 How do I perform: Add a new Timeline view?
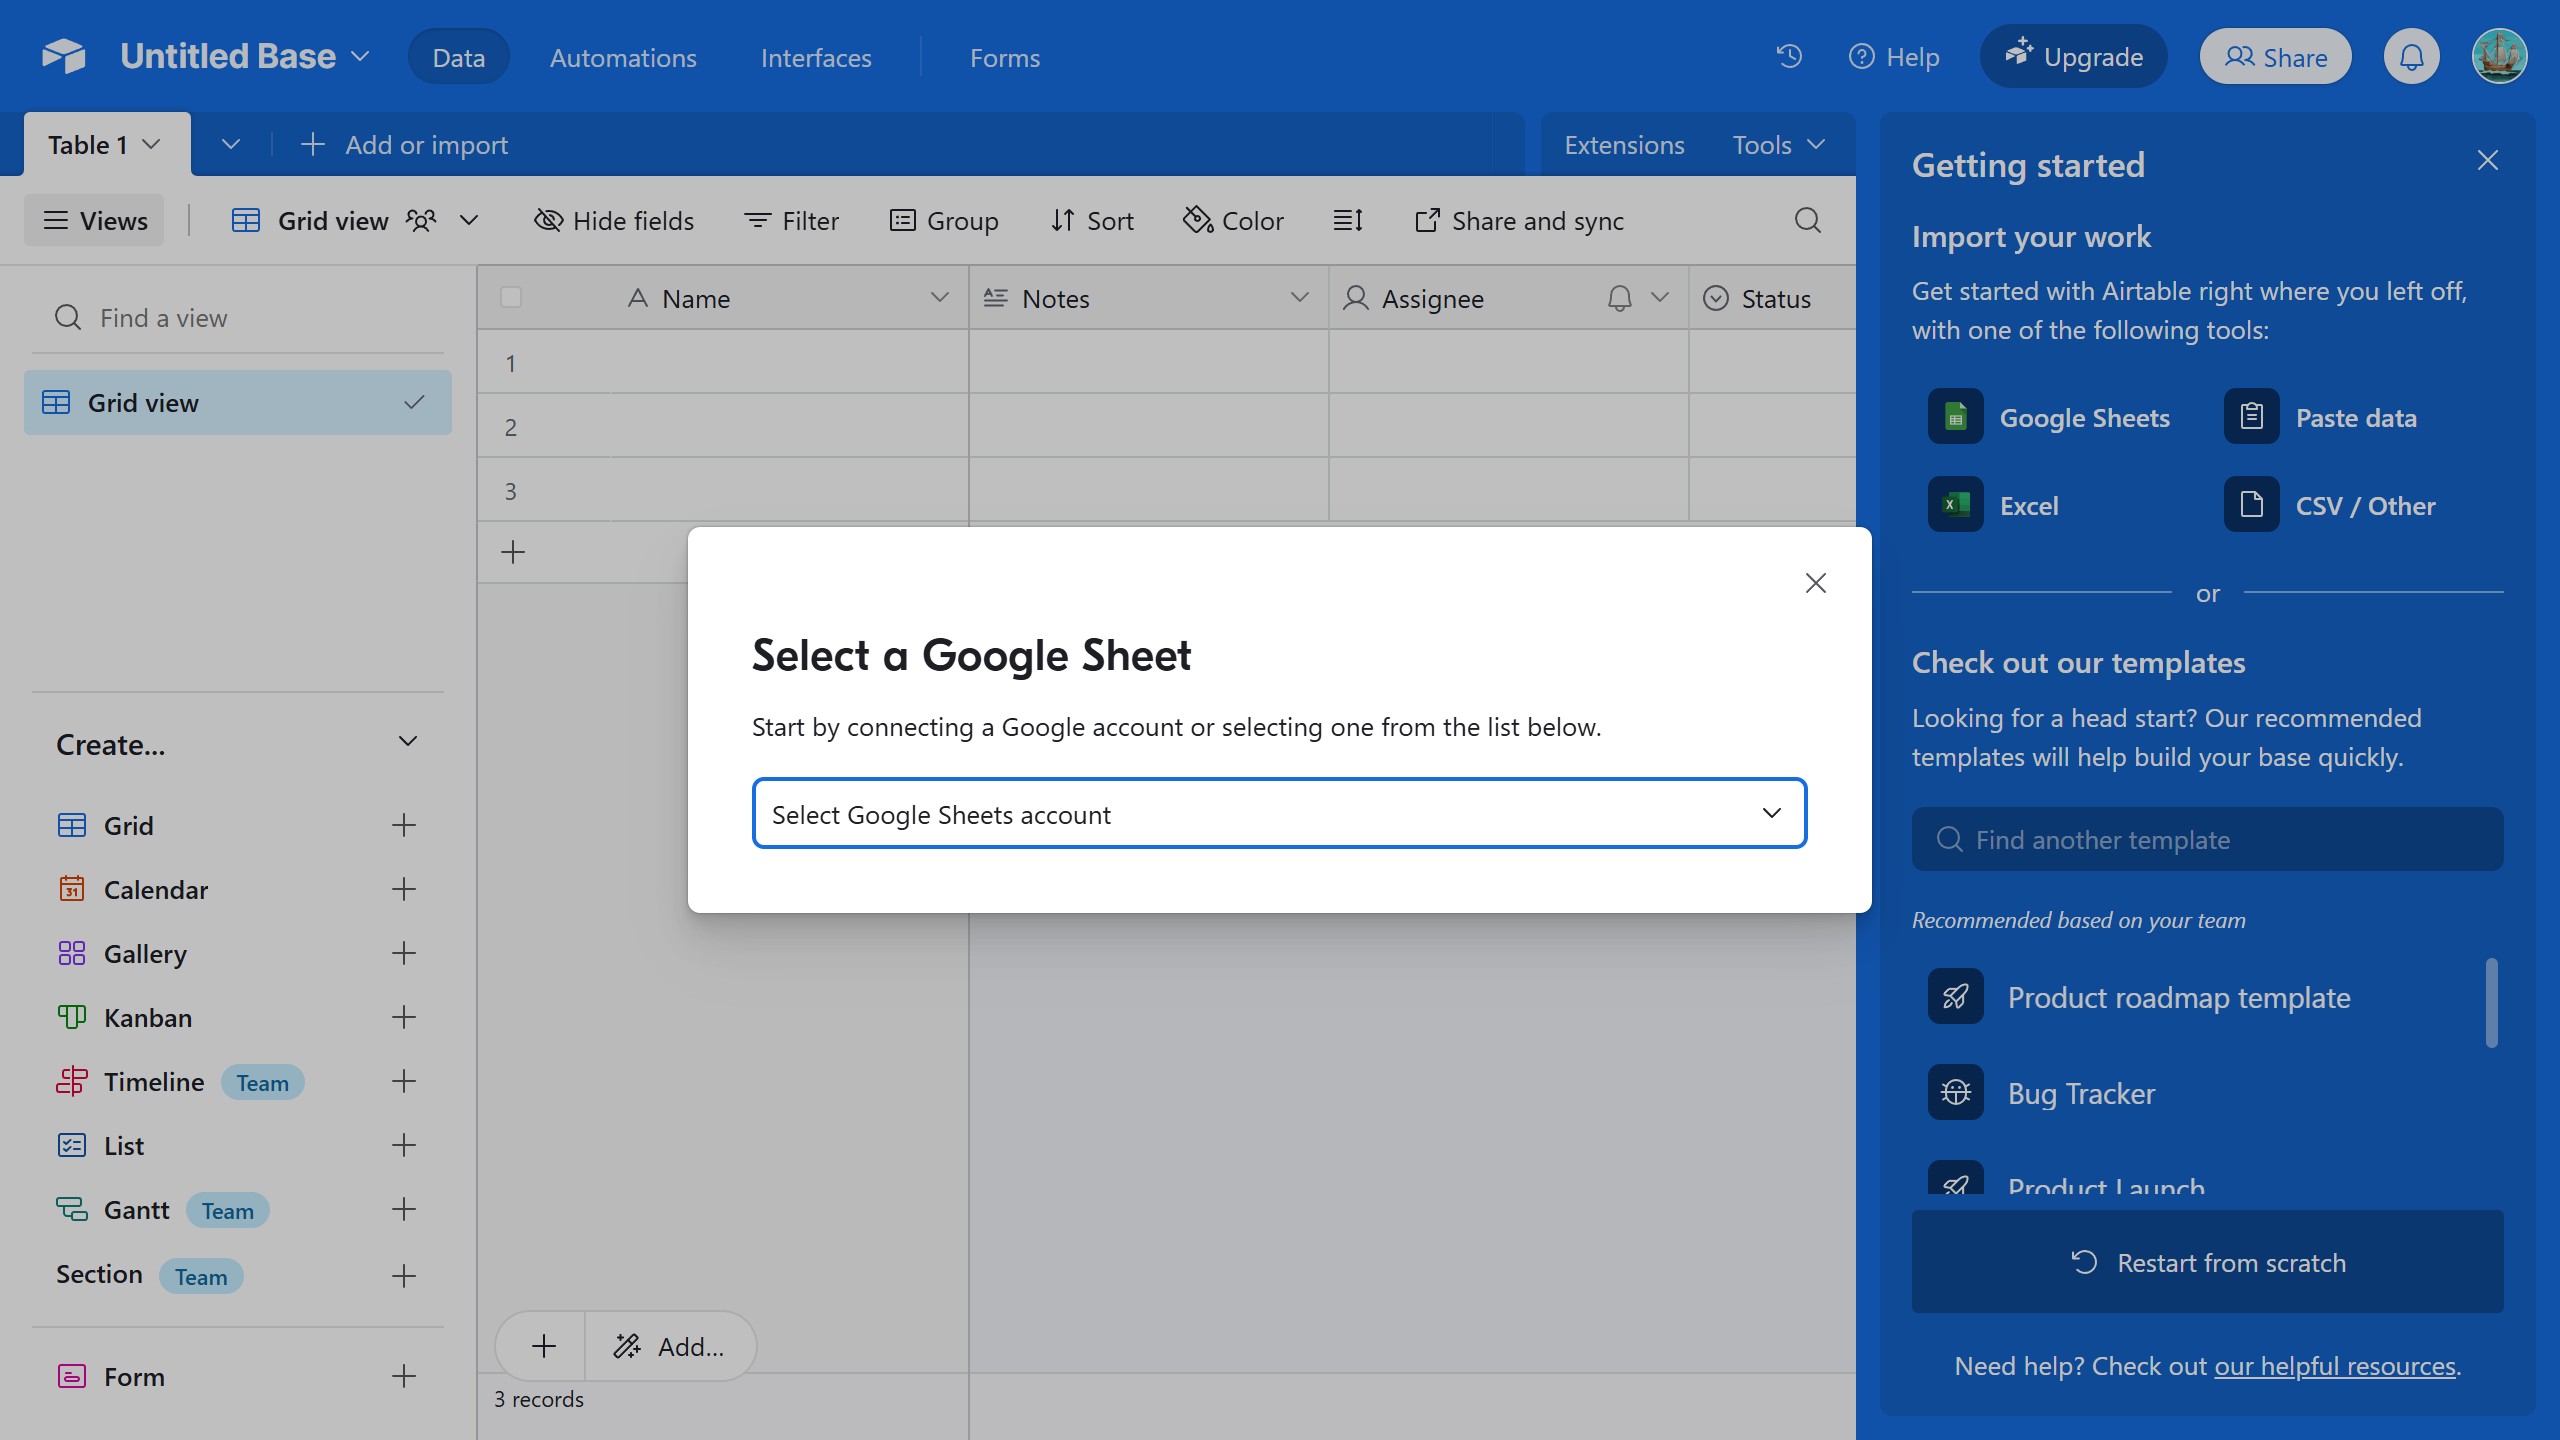tap(403, 1081)
